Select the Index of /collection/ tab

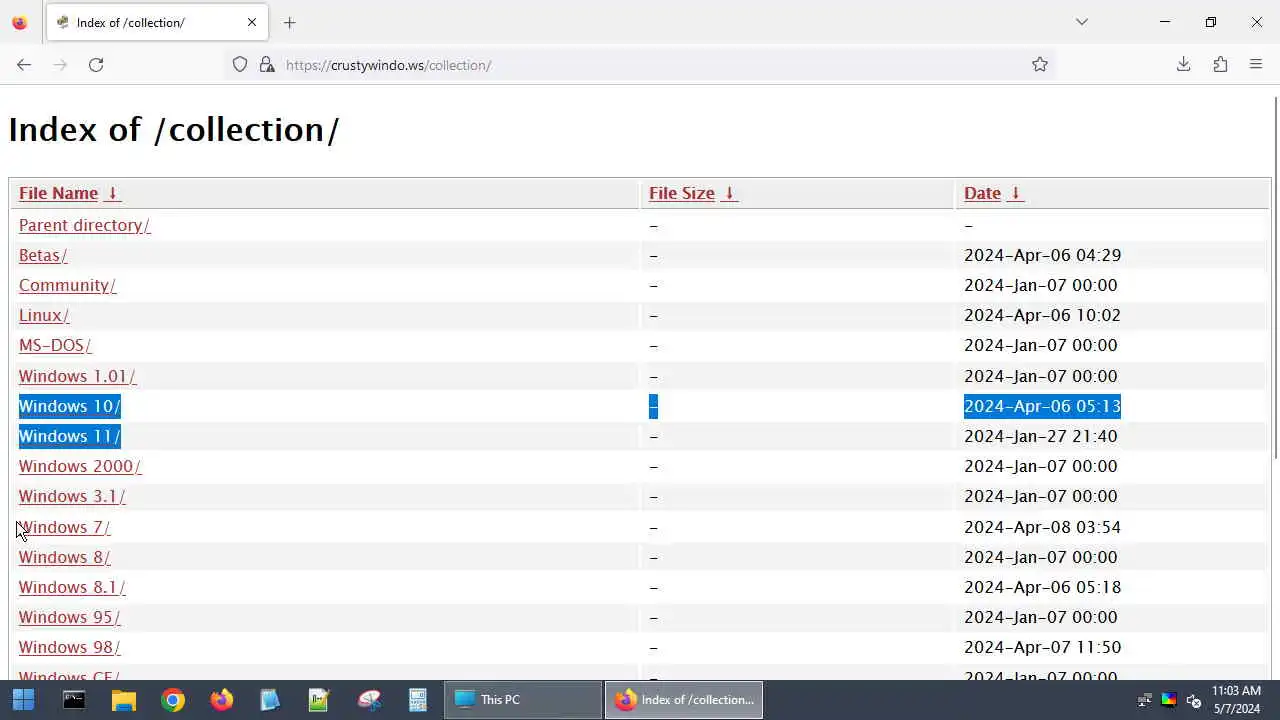tap(155, 22)
